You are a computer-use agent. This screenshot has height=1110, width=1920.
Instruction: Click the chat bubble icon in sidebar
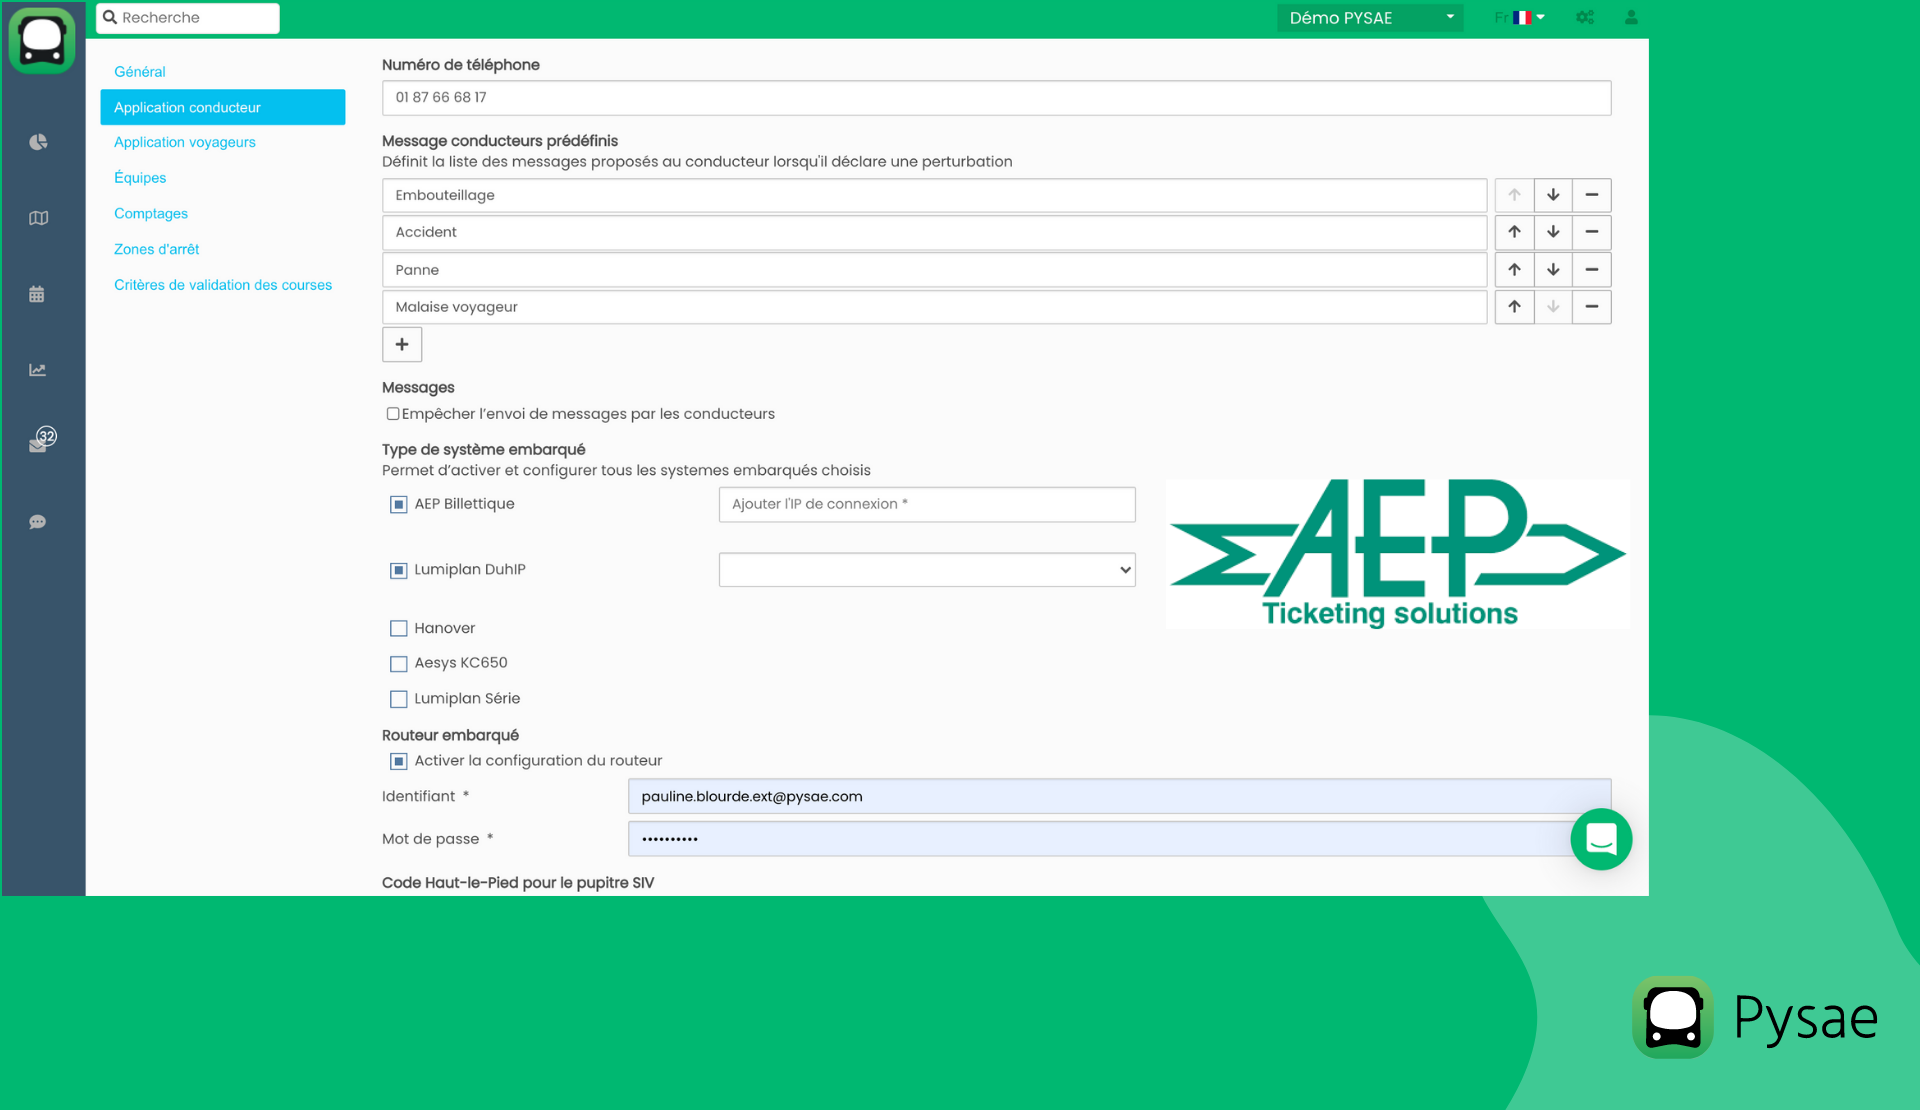(x=38, y=521)
